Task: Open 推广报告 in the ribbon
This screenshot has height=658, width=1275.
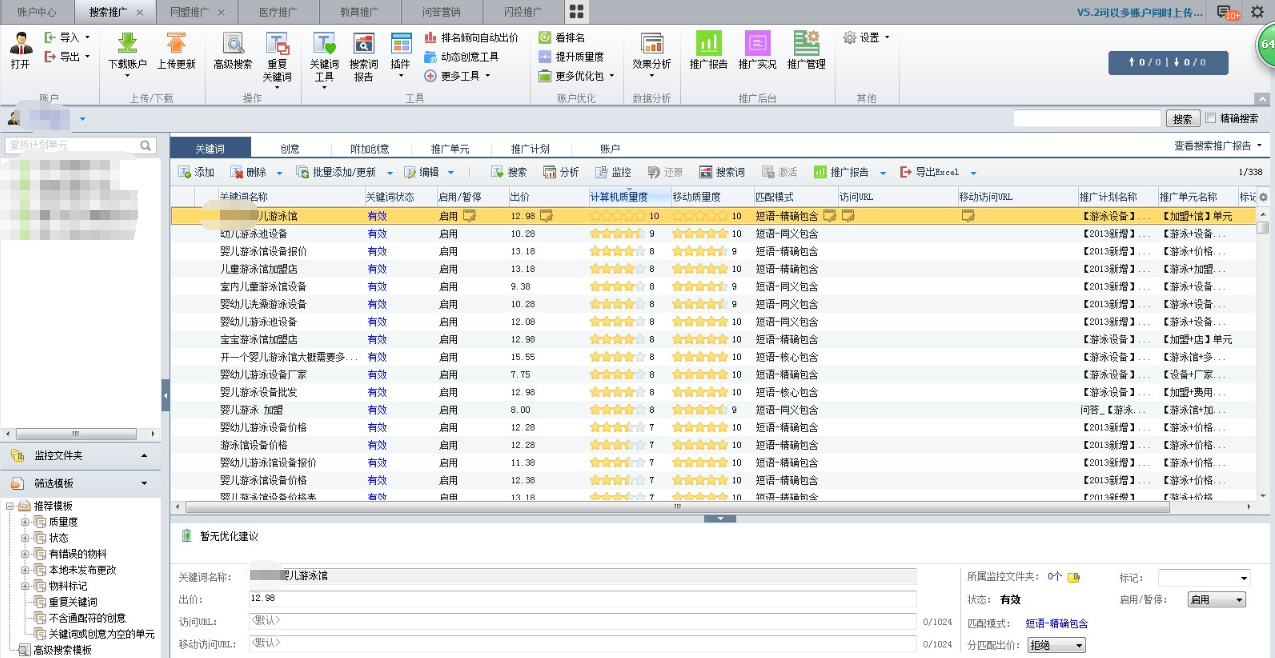Action: point(709,44)
